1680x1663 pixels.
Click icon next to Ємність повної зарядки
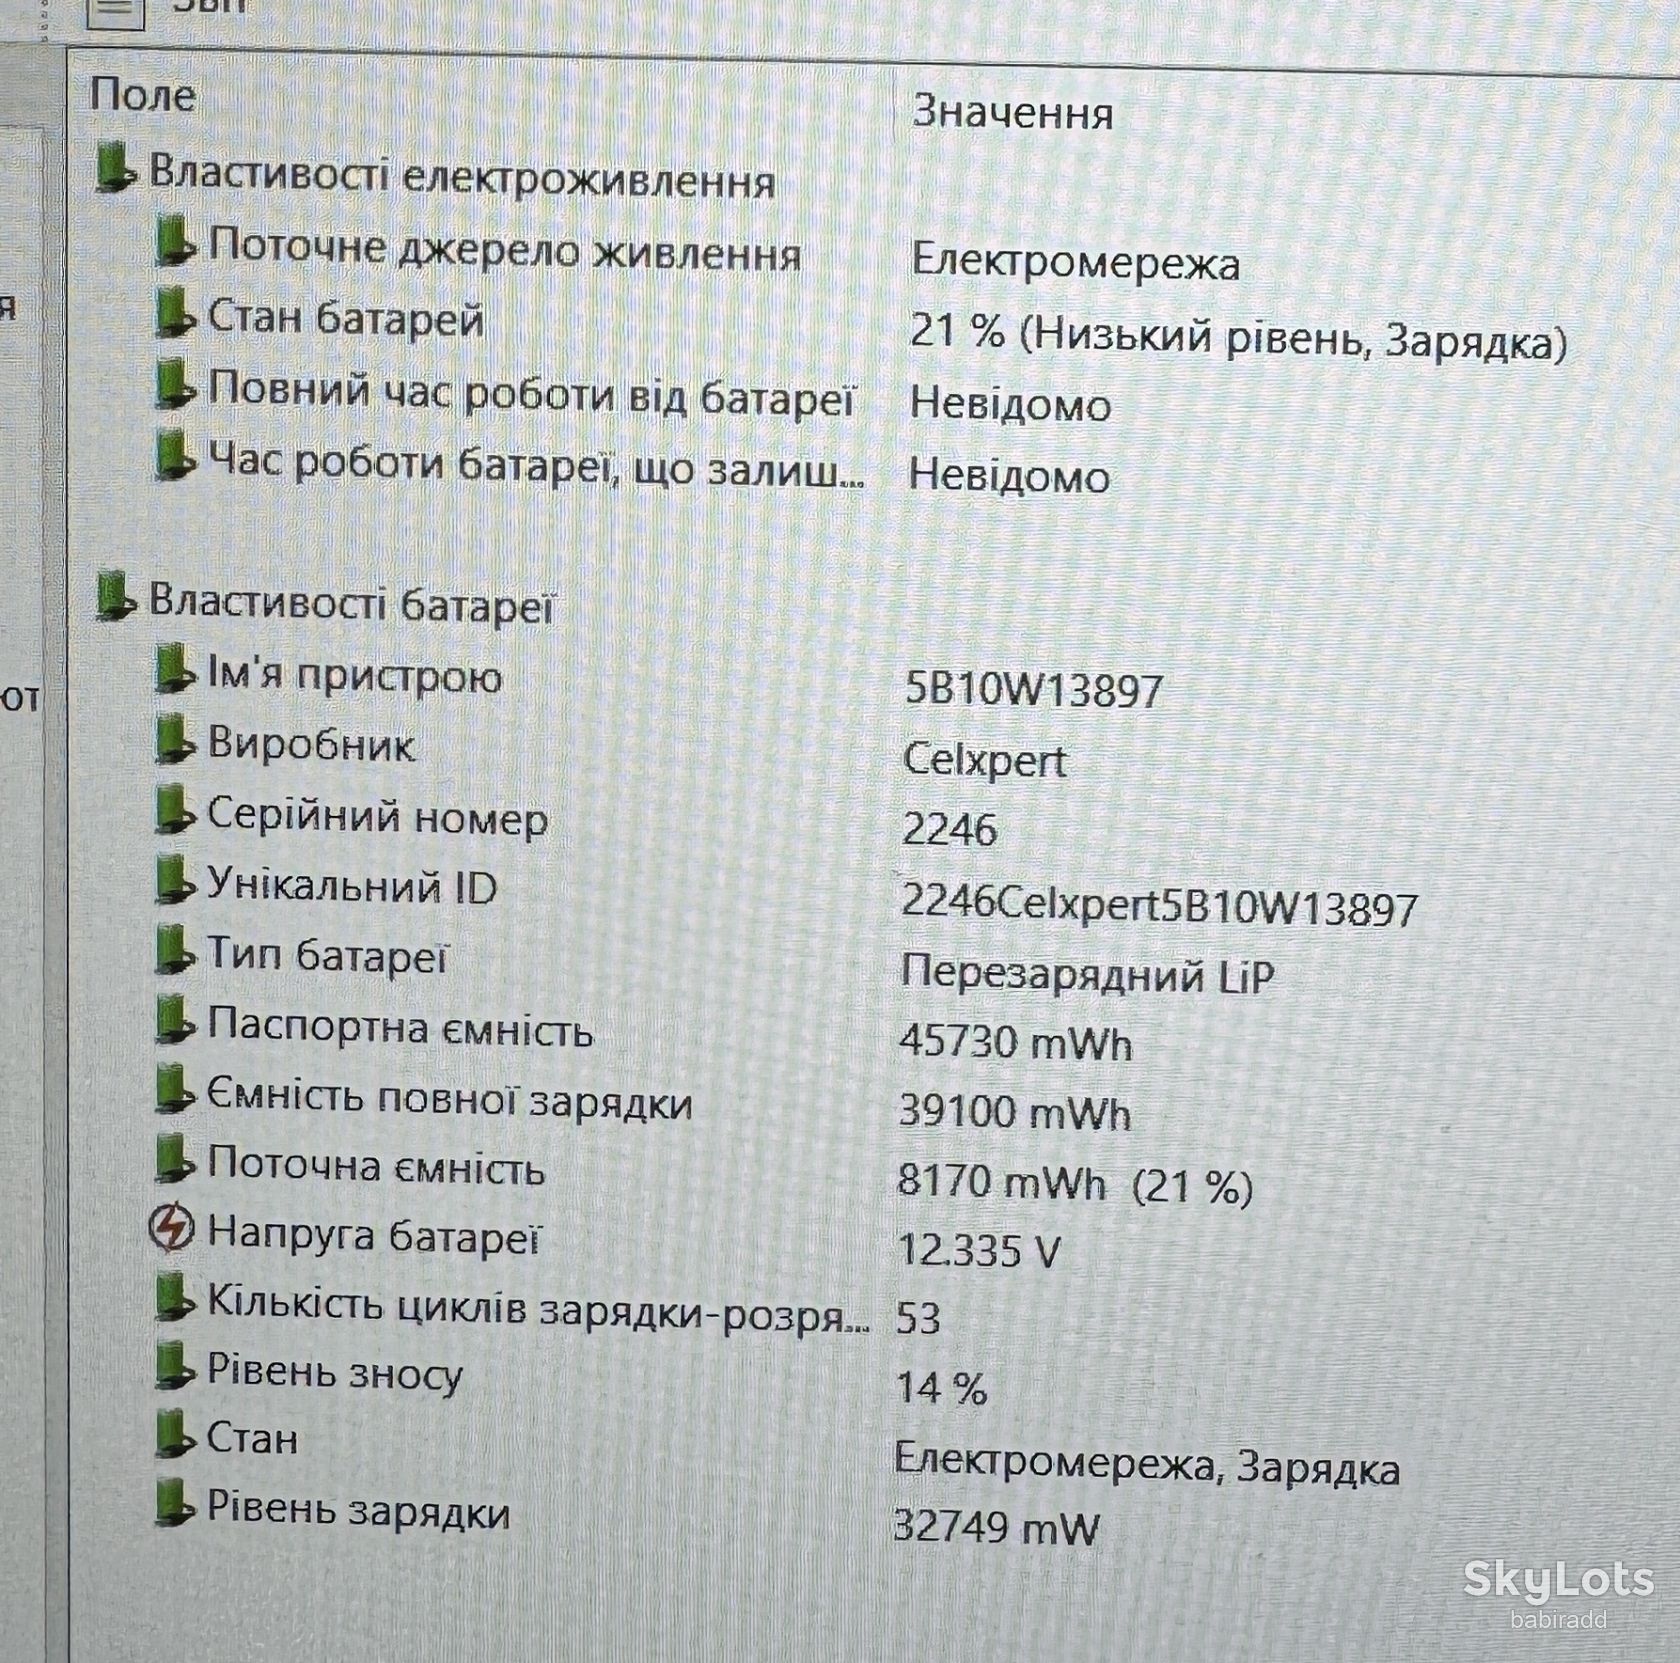175,1090
